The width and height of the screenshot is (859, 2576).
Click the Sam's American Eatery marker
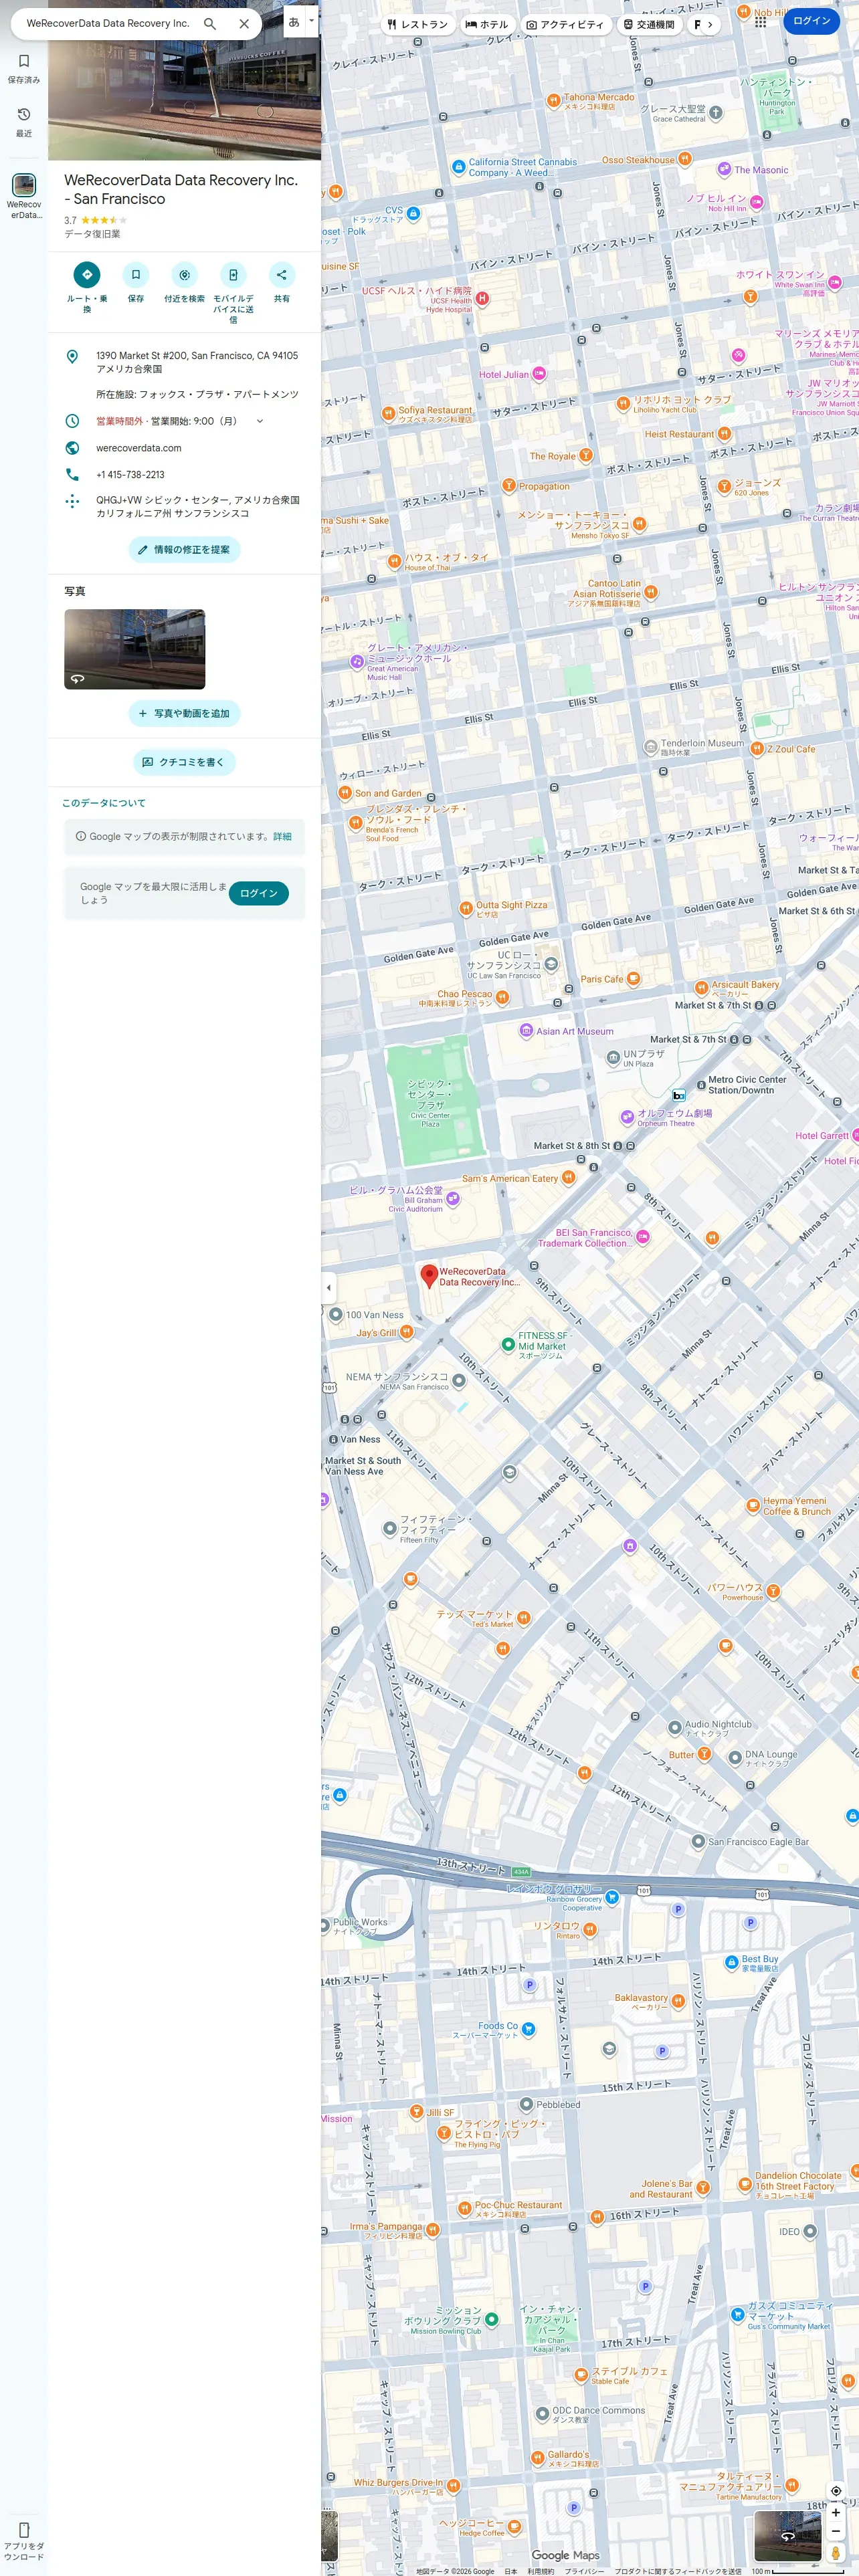click(x=568, y=1177)
